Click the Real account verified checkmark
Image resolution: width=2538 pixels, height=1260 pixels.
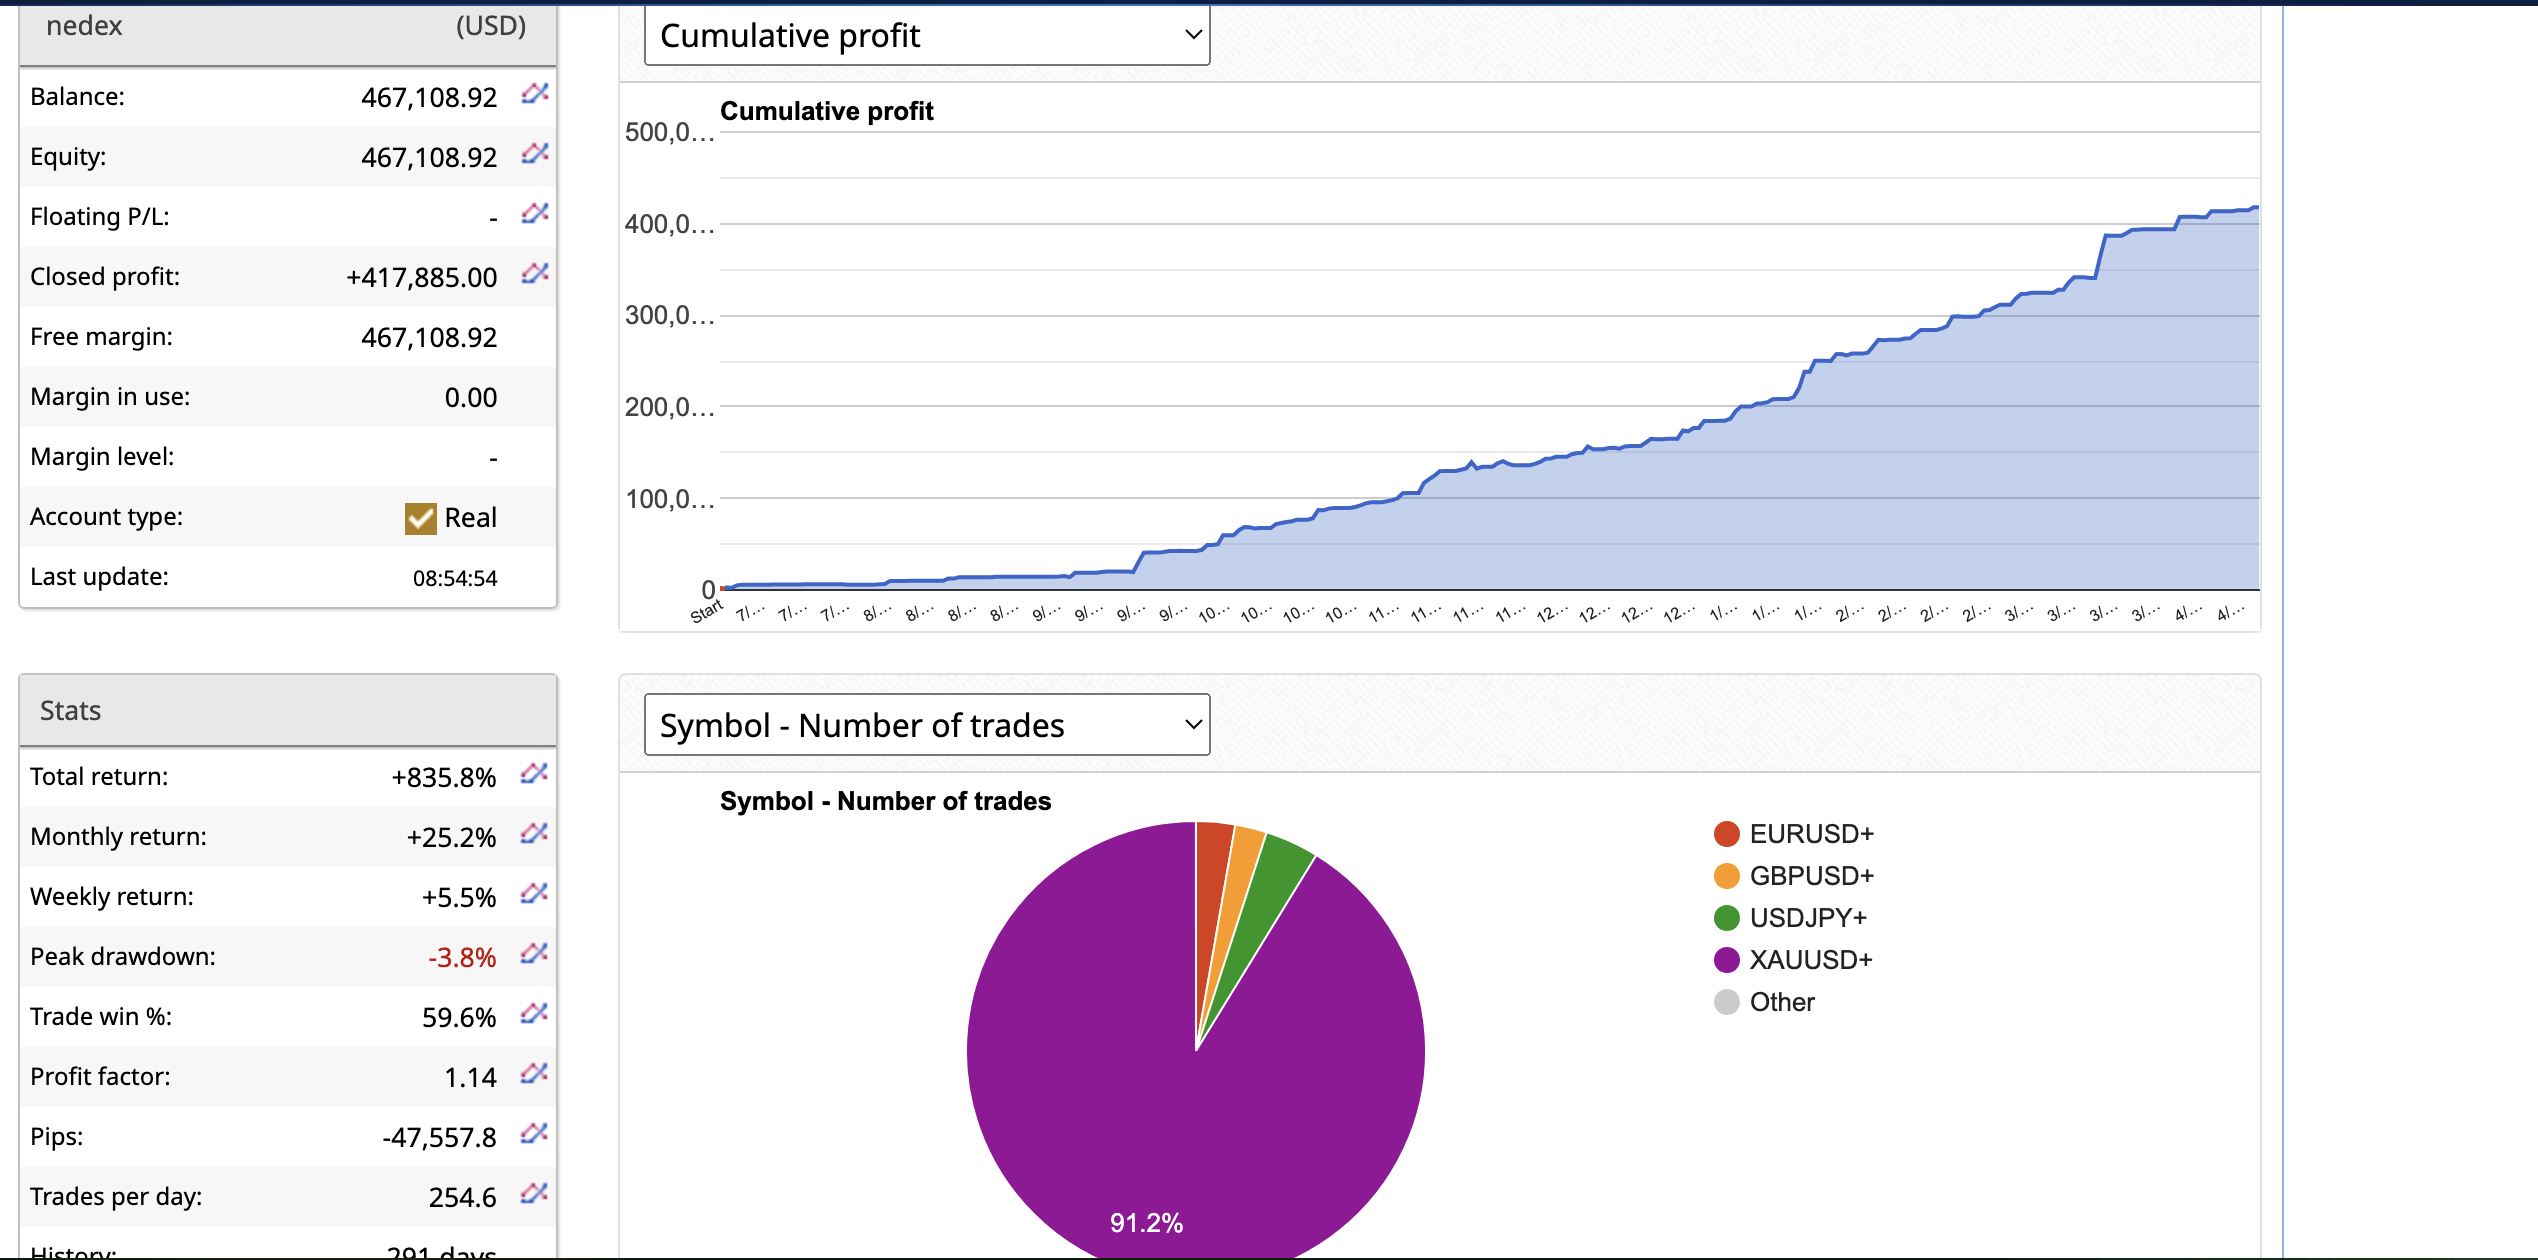click(x=420, y=518)
